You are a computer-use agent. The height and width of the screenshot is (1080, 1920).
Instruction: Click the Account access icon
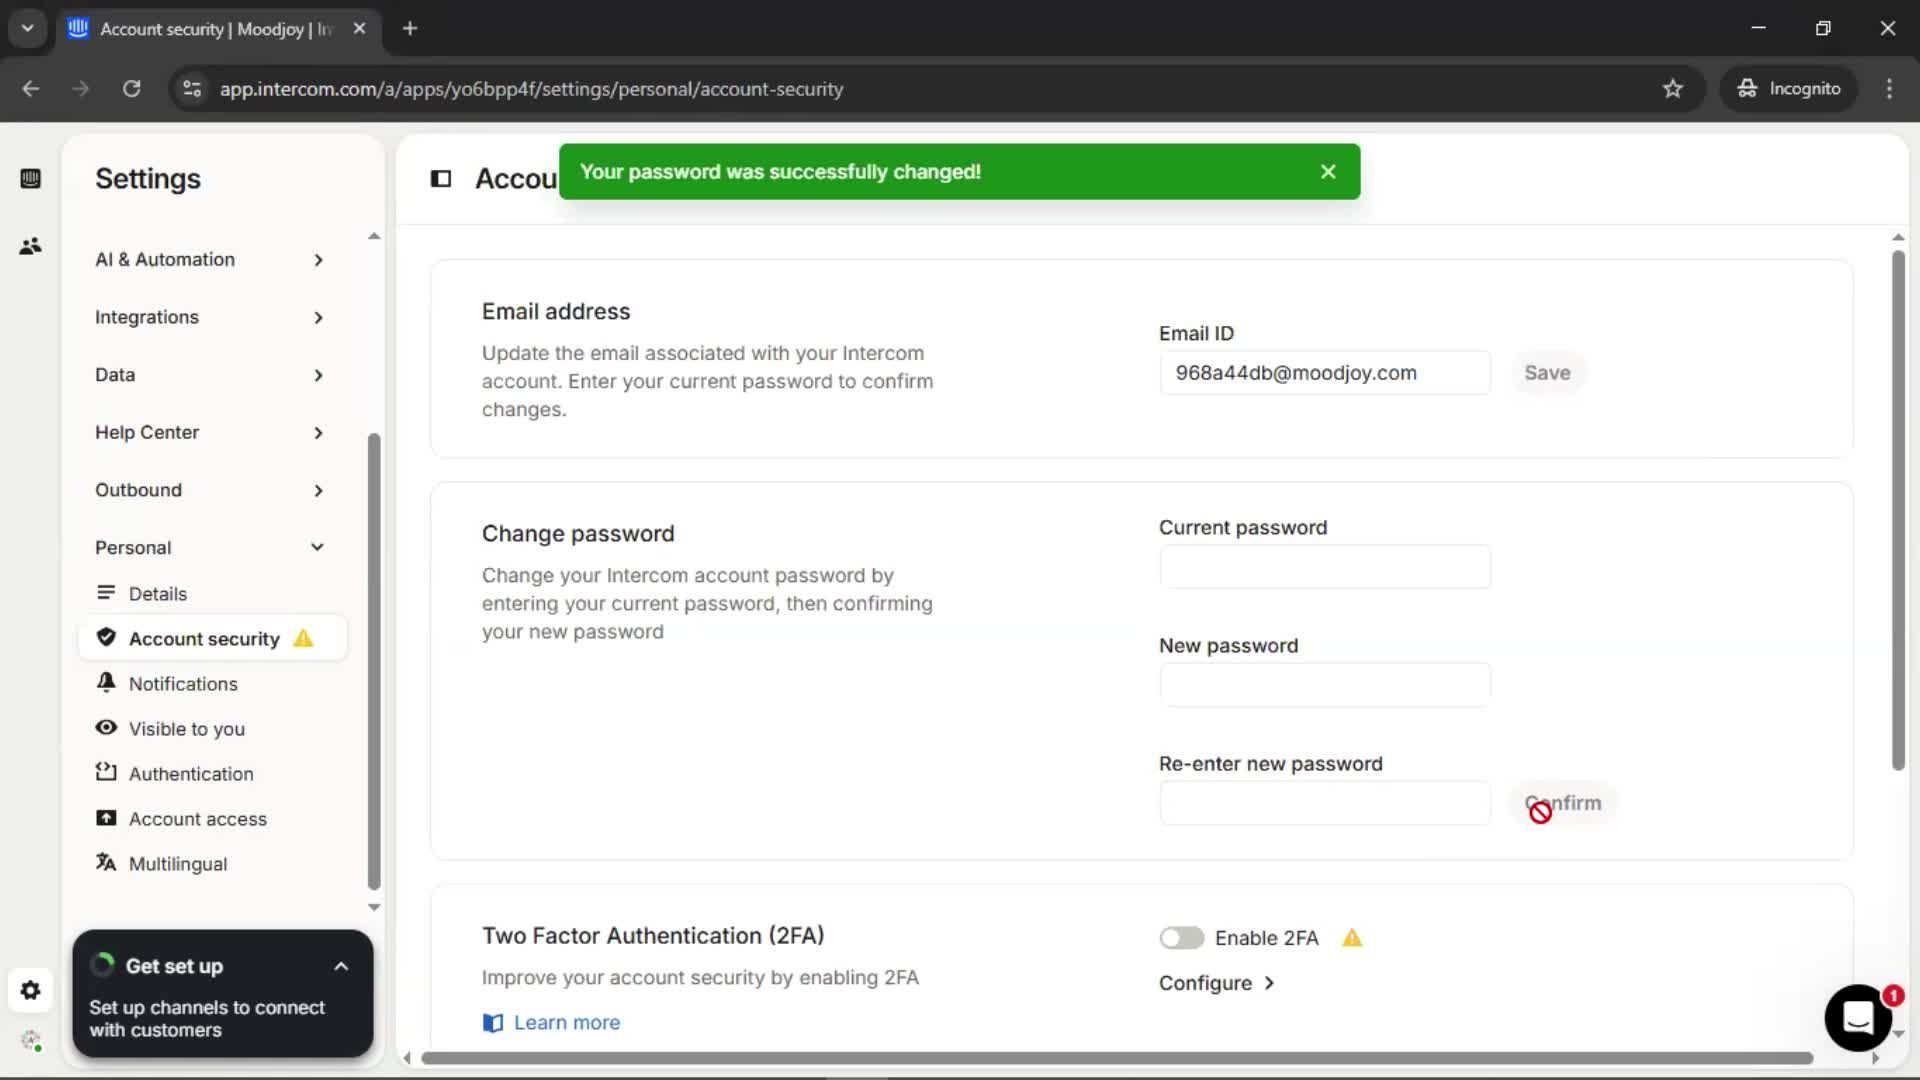coord(106,818)
